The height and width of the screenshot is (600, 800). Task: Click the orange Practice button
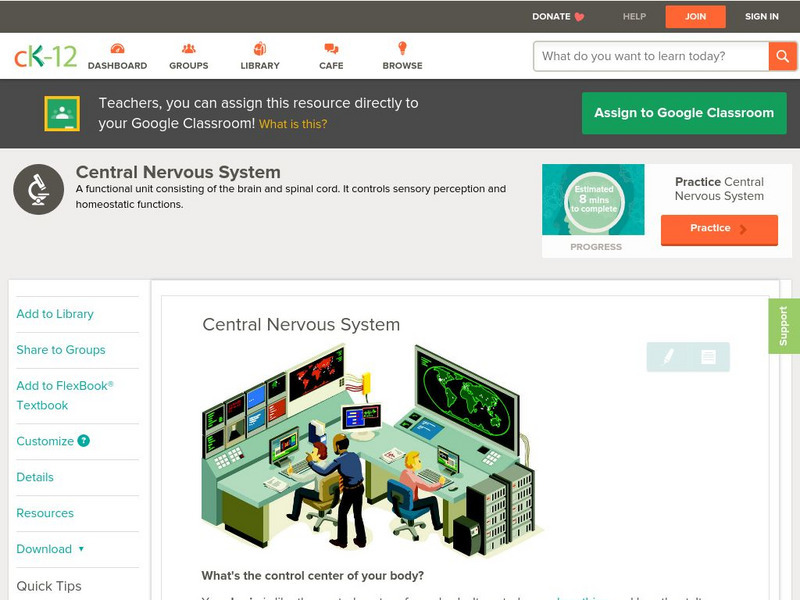(719, 230)
